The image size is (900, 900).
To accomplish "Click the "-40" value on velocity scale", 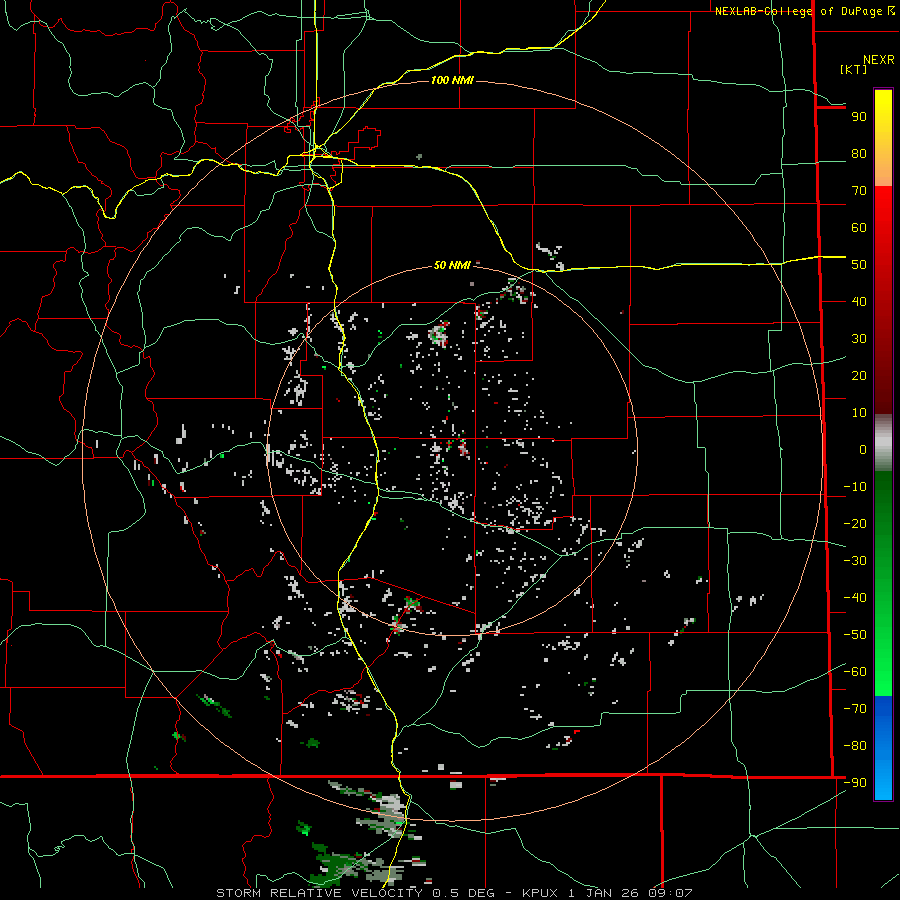I will click(x=855, y=598).
